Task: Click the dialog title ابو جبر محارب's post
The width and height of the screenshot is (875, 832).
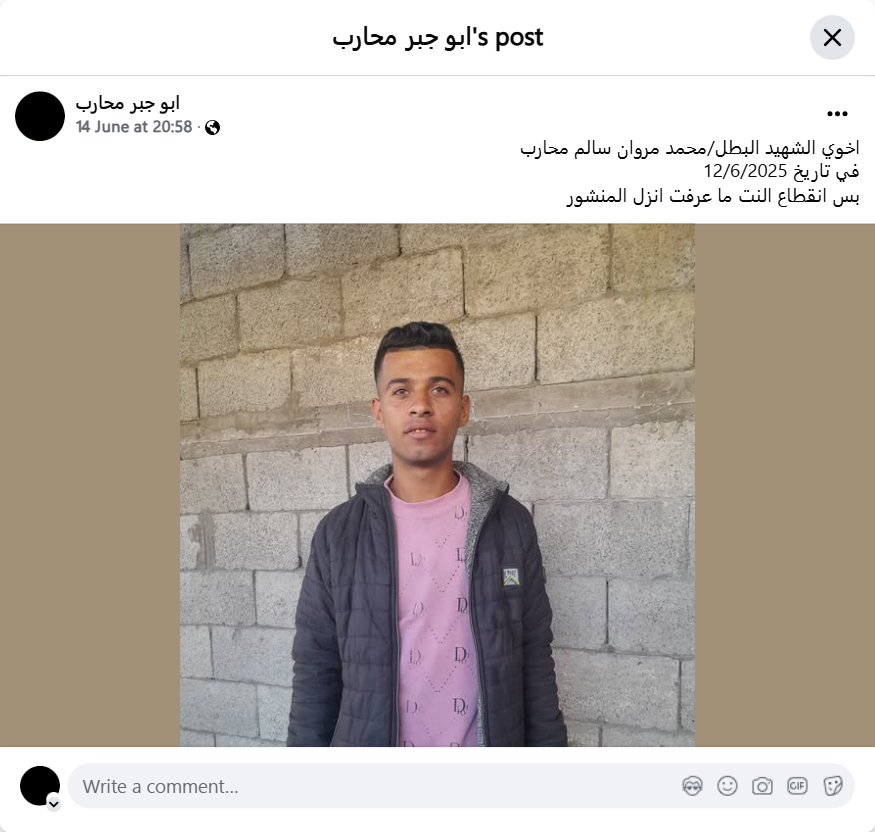Action: point(438,37)
